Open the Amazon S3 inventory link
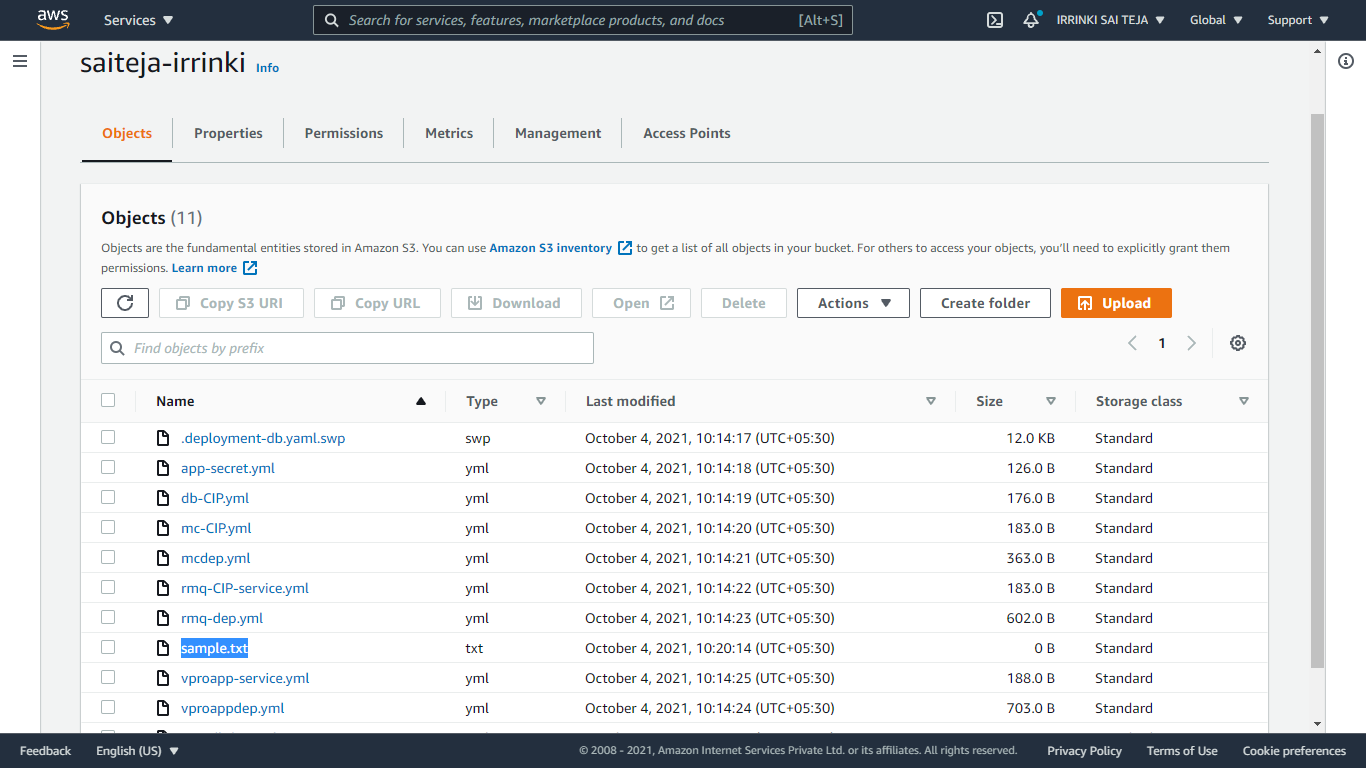The width and height of the screenshot is (1366, 768). tap(550, 248)
